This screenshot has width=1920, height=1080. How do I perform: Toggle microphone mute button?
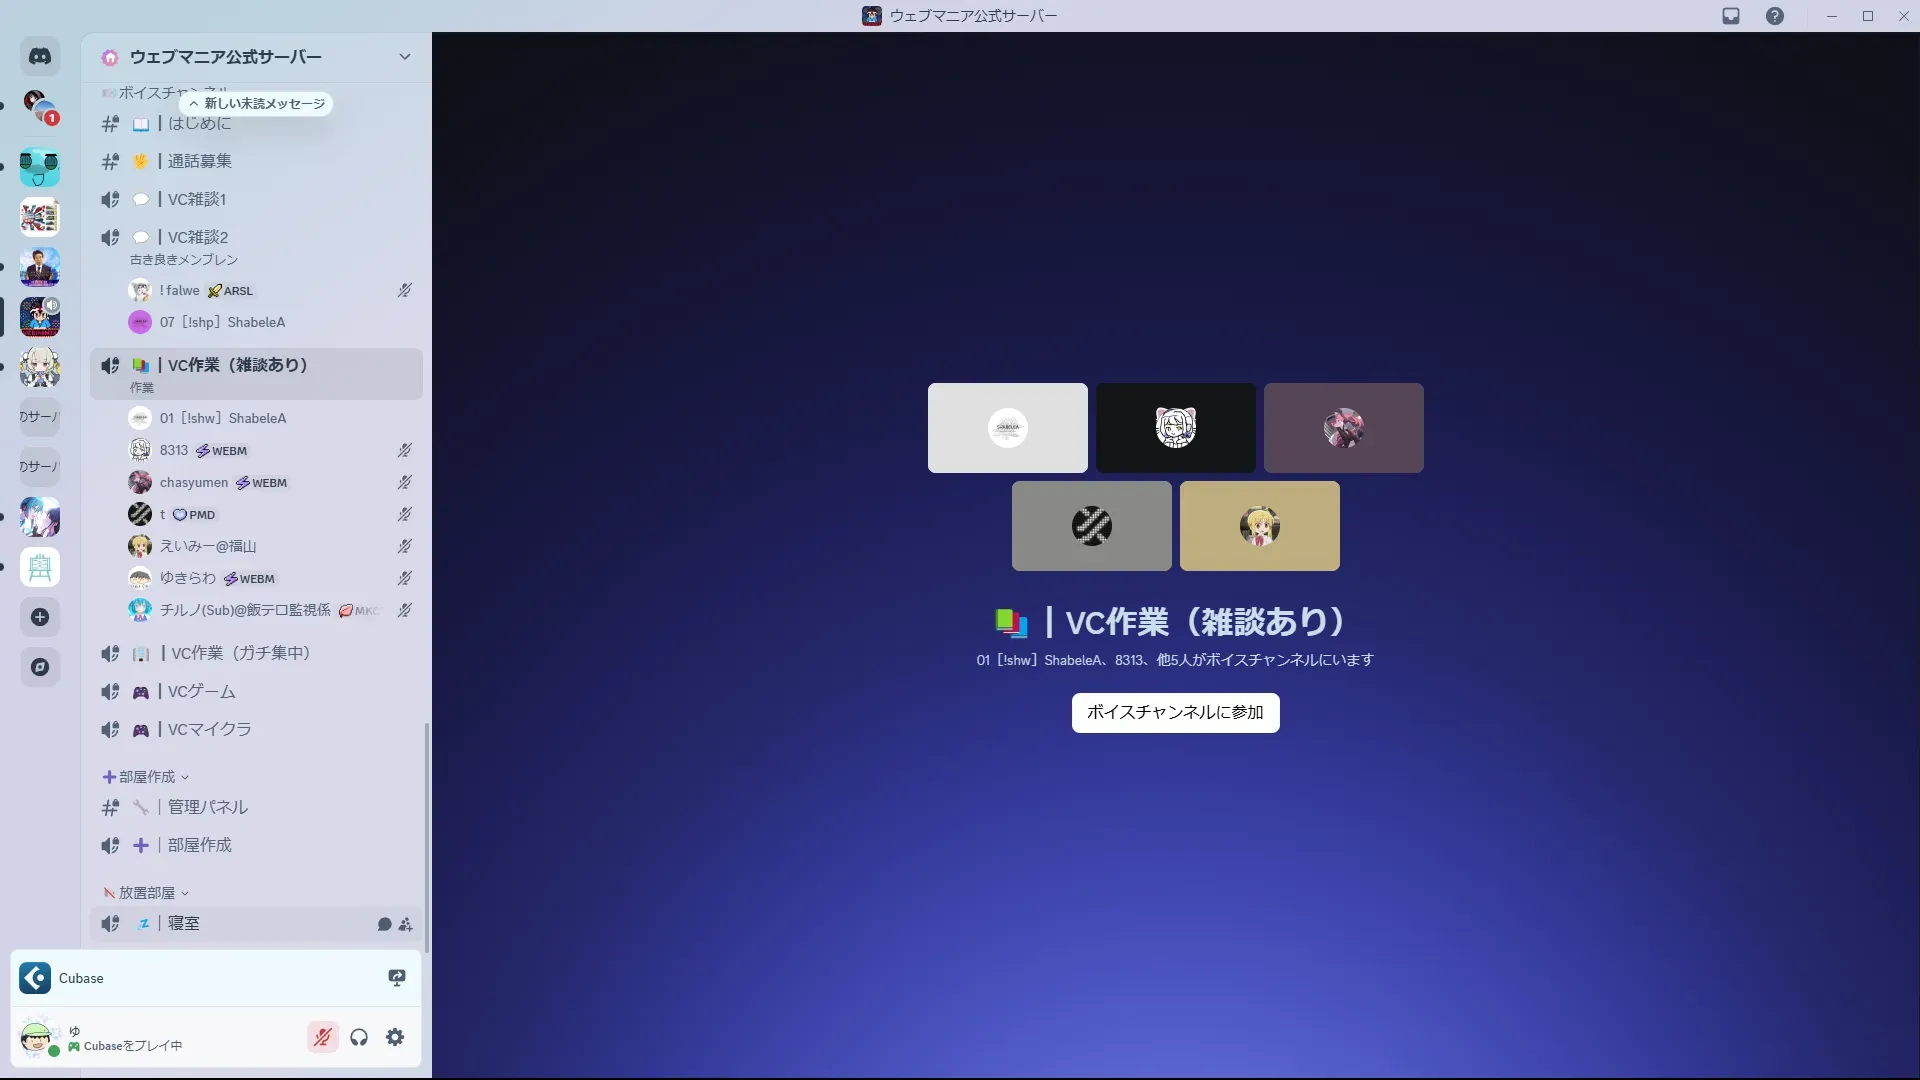322,1037
